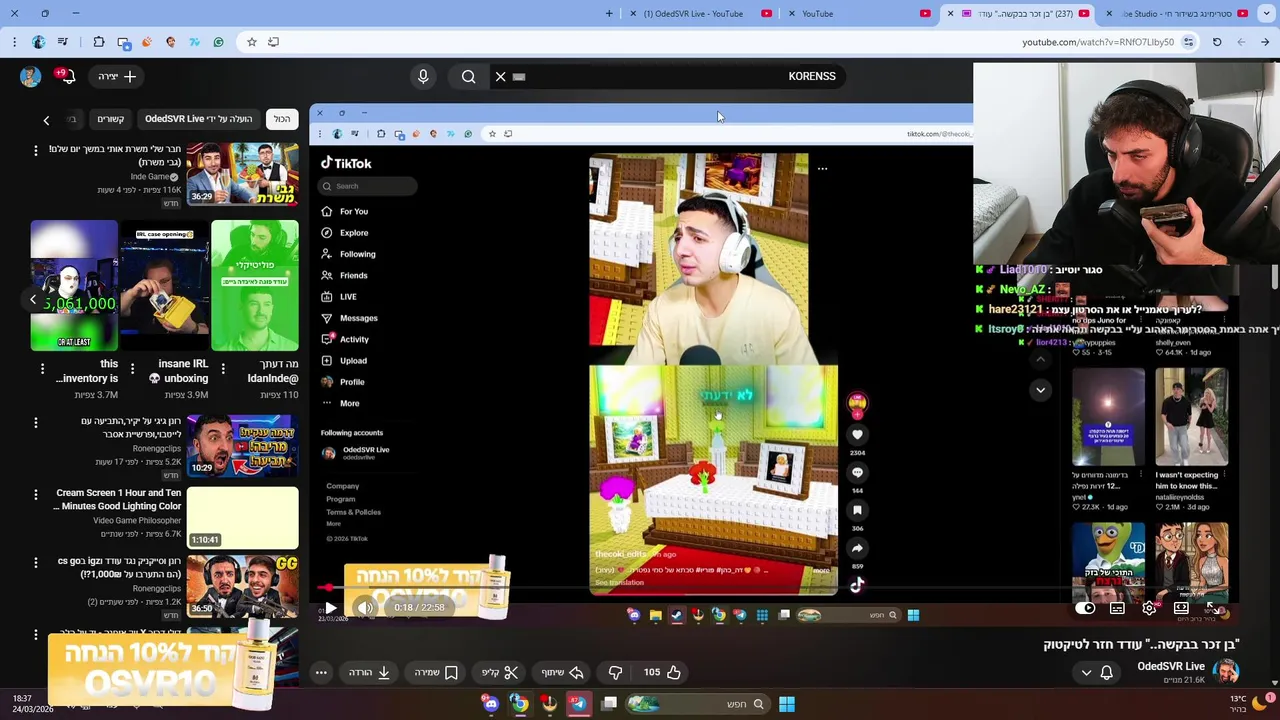
Task: Like the video with 105 likes
Action: click(x=662, y=672)
